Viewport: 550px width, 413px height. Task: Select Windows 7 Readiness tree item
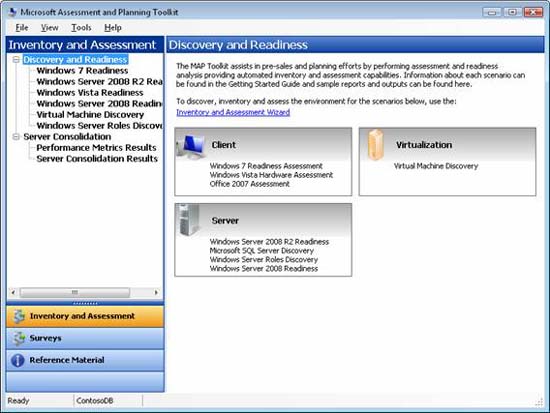82,71
